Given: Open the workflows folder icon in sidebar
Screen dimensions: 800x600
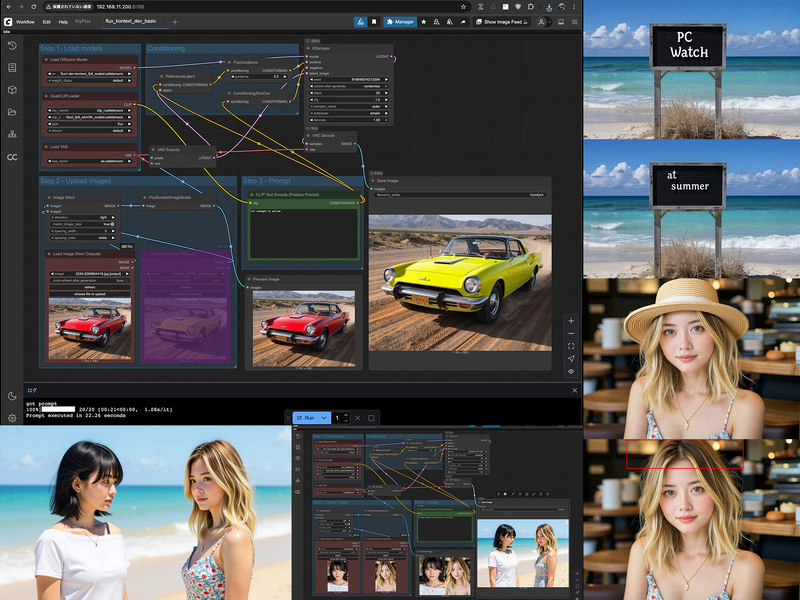Looking at the screenshot, I should pos(12,112).
